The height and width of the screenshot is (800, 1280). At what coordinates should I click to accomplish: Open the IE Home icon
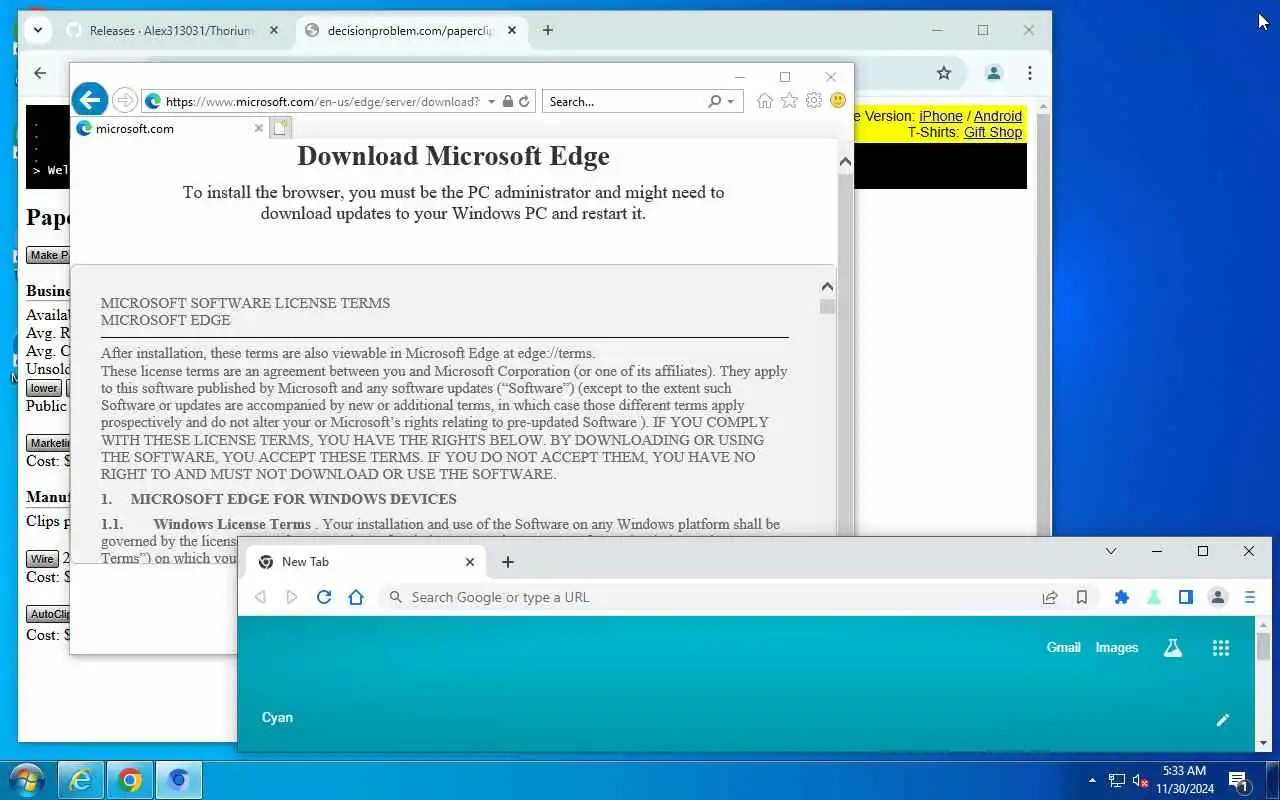[765, 100]
